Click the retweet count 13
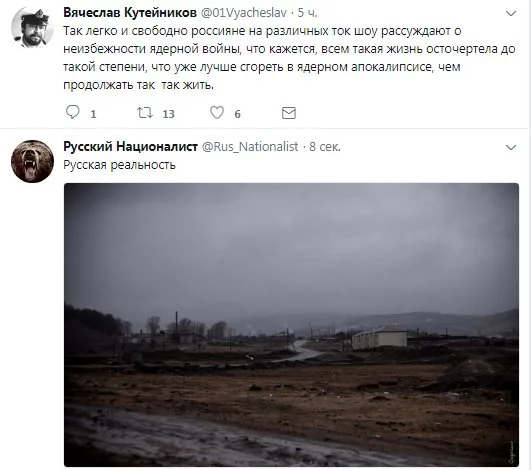The image size is (531, 470). pos(168,114)
